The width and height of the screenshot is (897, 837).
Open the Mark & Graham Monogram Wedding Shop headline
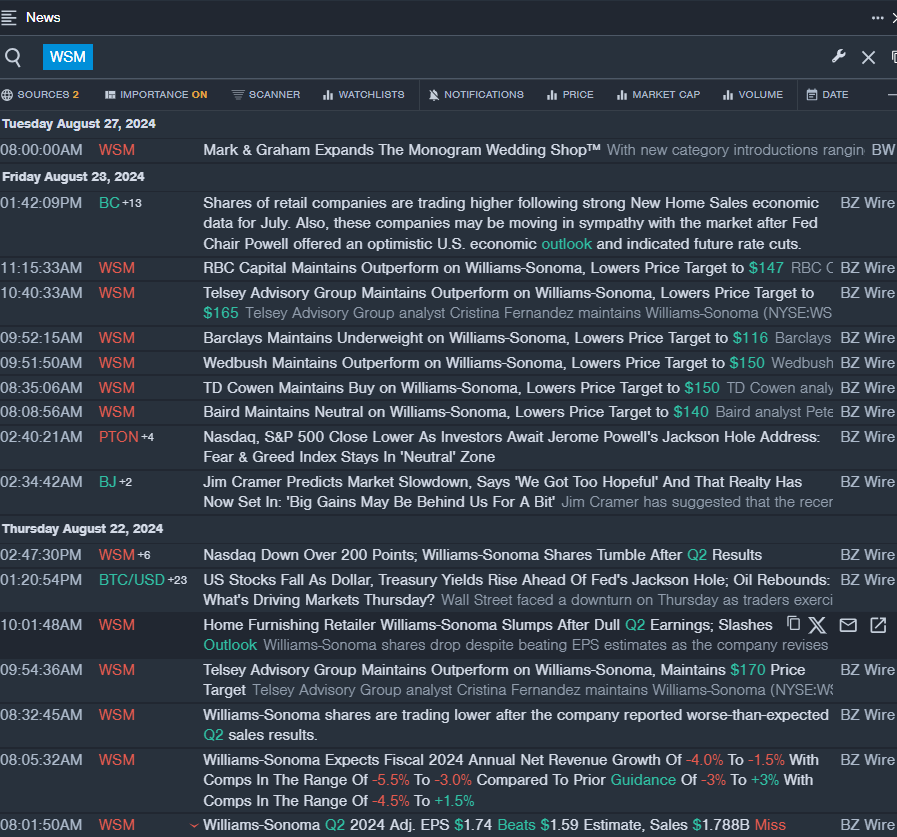[402, 150]
